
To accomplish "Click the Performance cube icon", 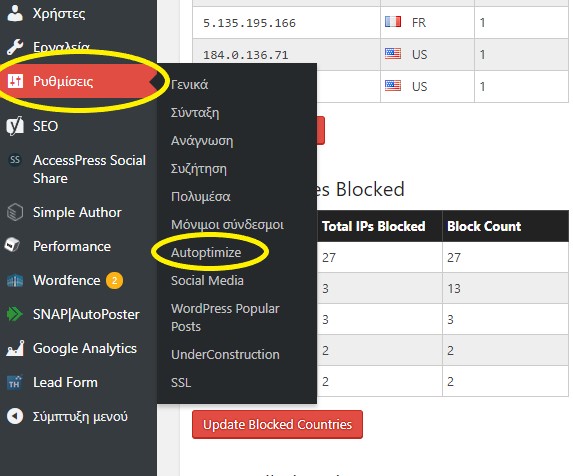I will [x=12, y=245].
